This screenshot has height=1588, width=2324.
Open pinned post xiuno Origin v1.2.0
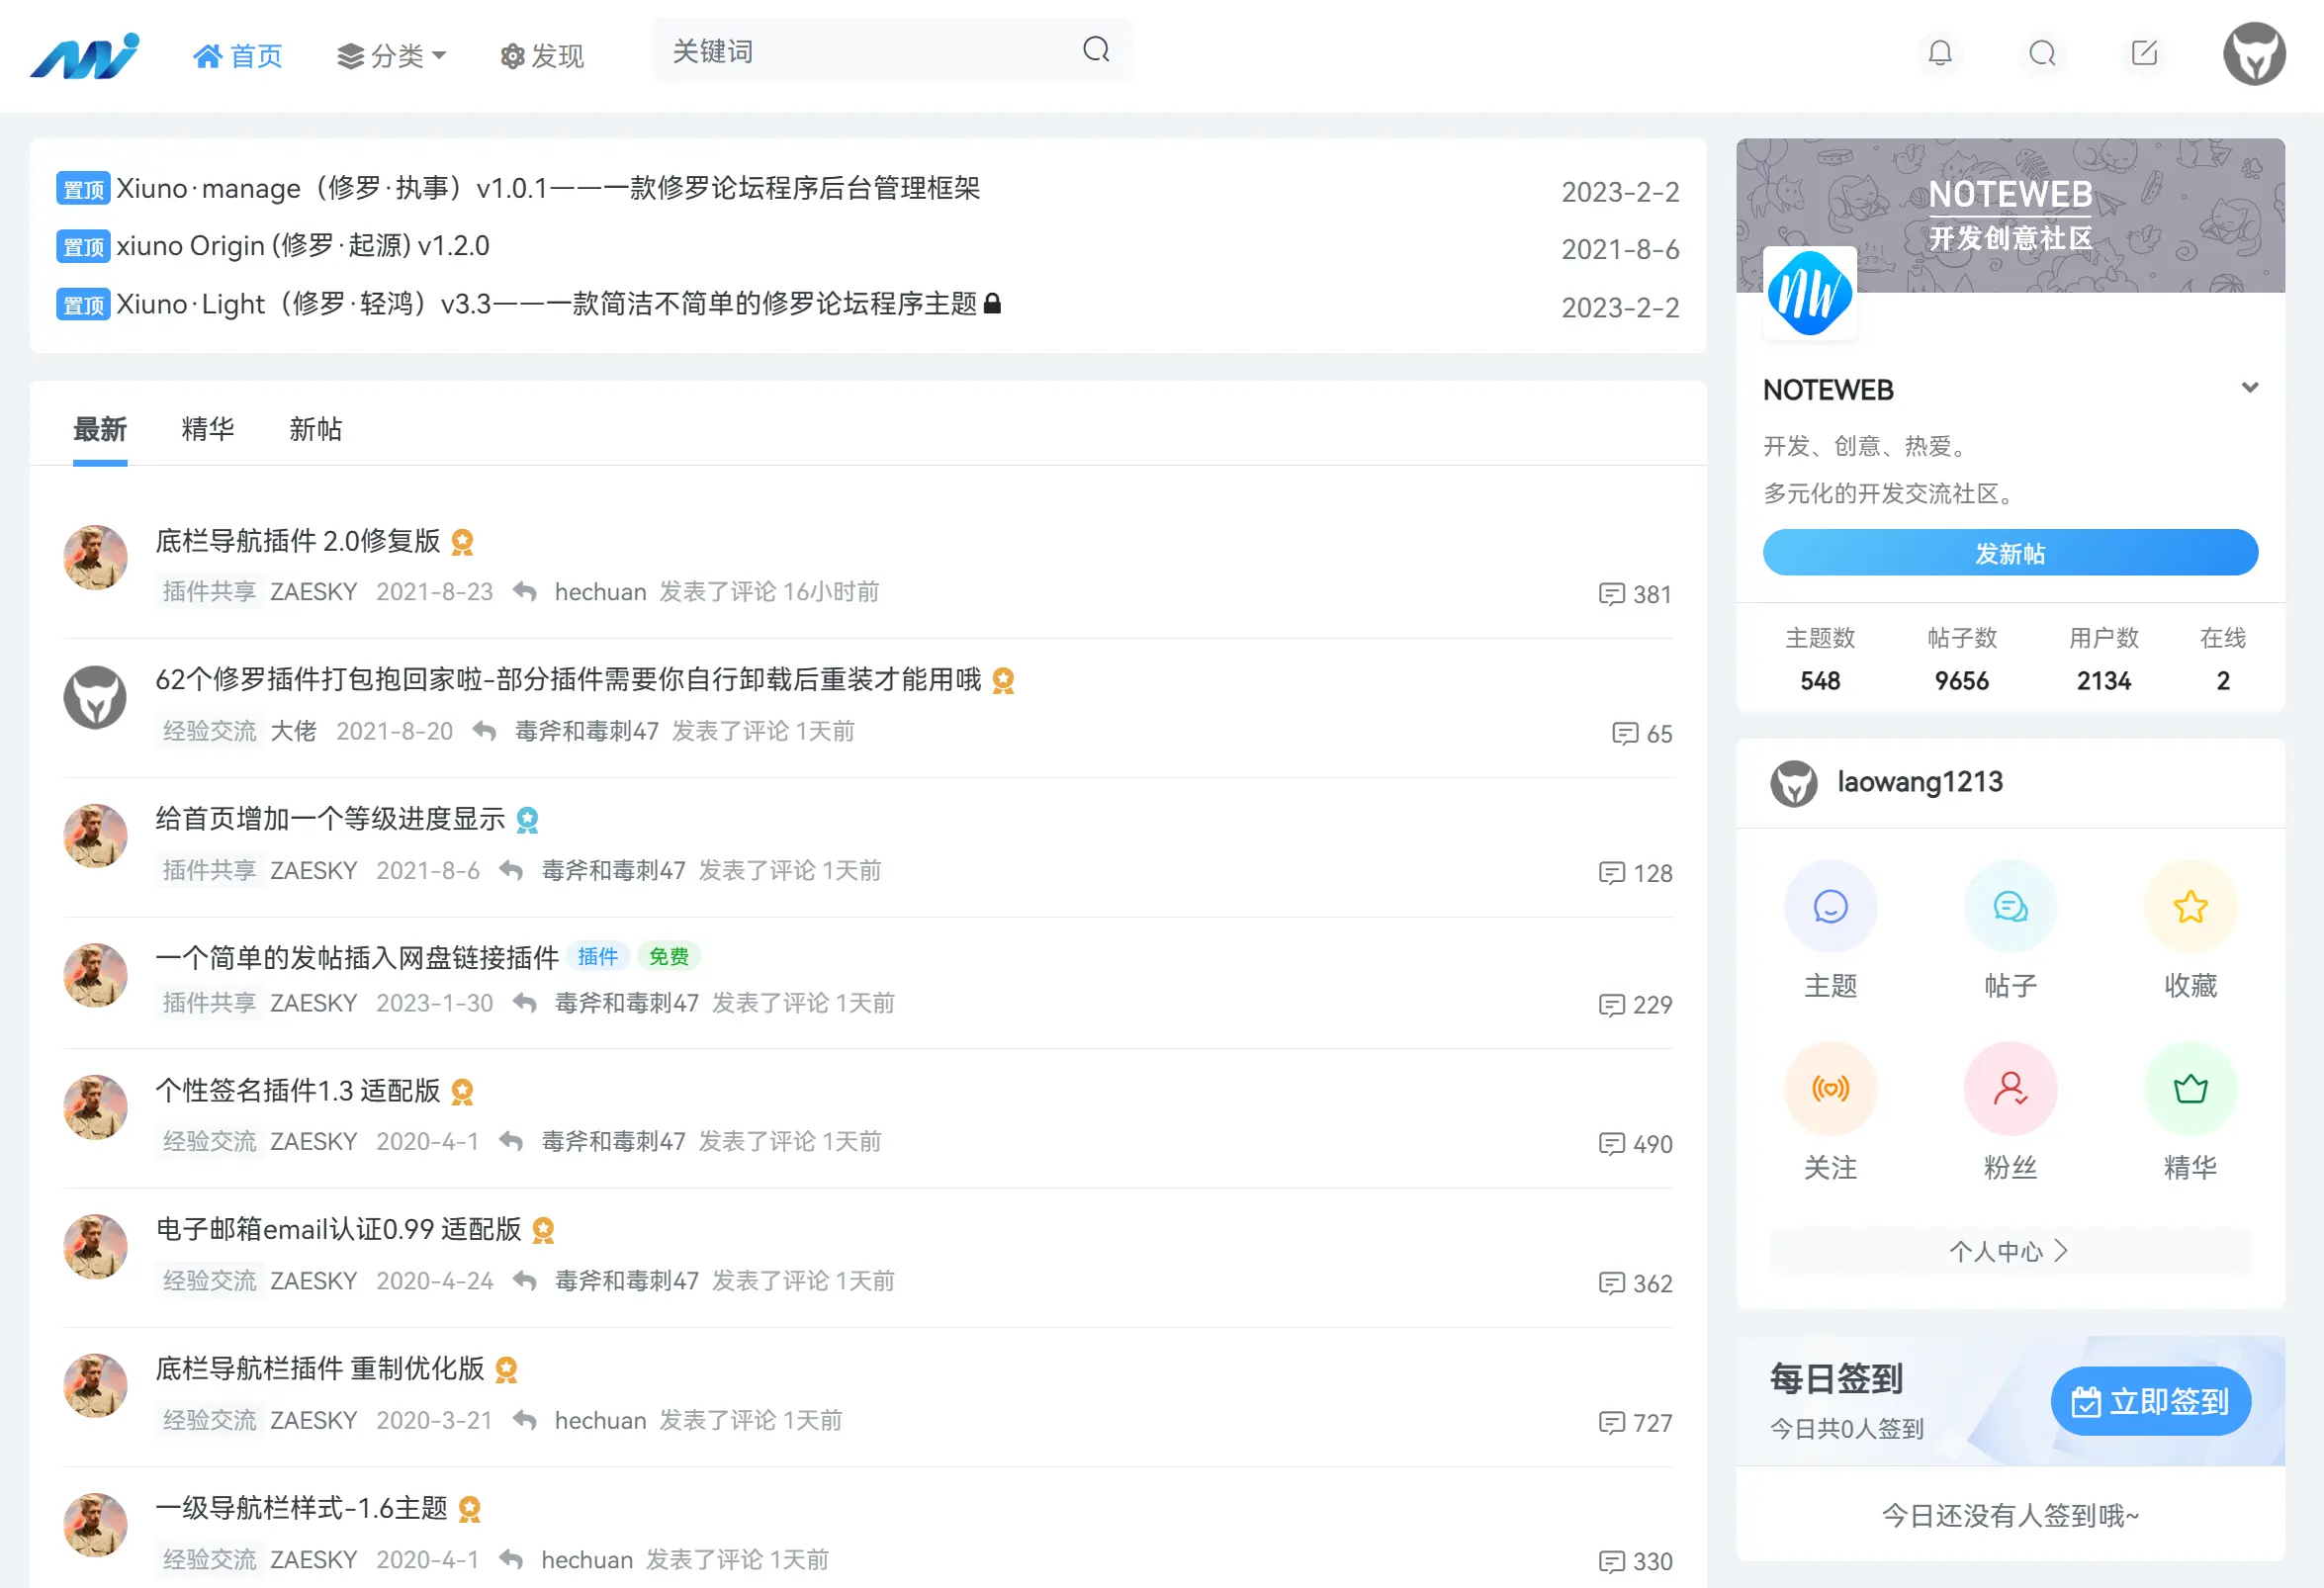tap(303, 247)
